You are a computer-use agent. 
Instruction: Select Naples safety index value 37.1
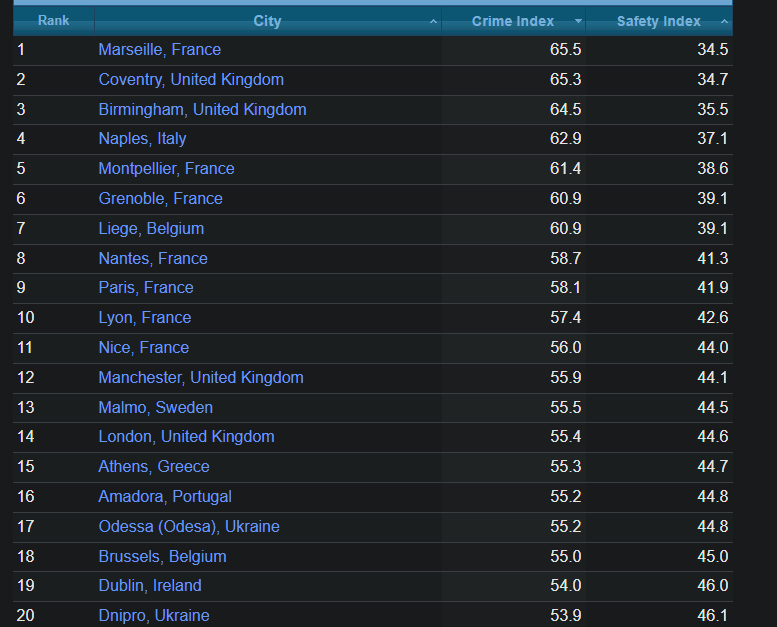click(x=713, y=138)
